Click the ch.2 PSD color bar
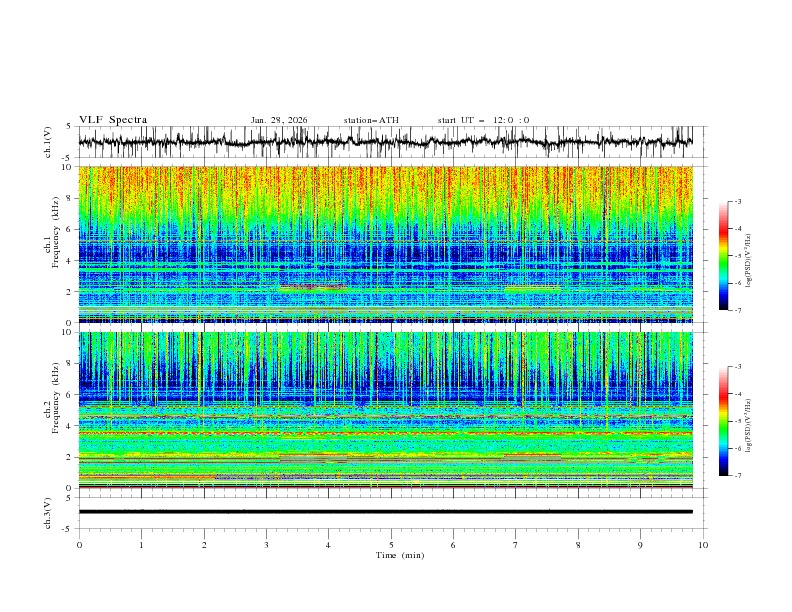Viewport: 792px width, 612px height. 723,421
